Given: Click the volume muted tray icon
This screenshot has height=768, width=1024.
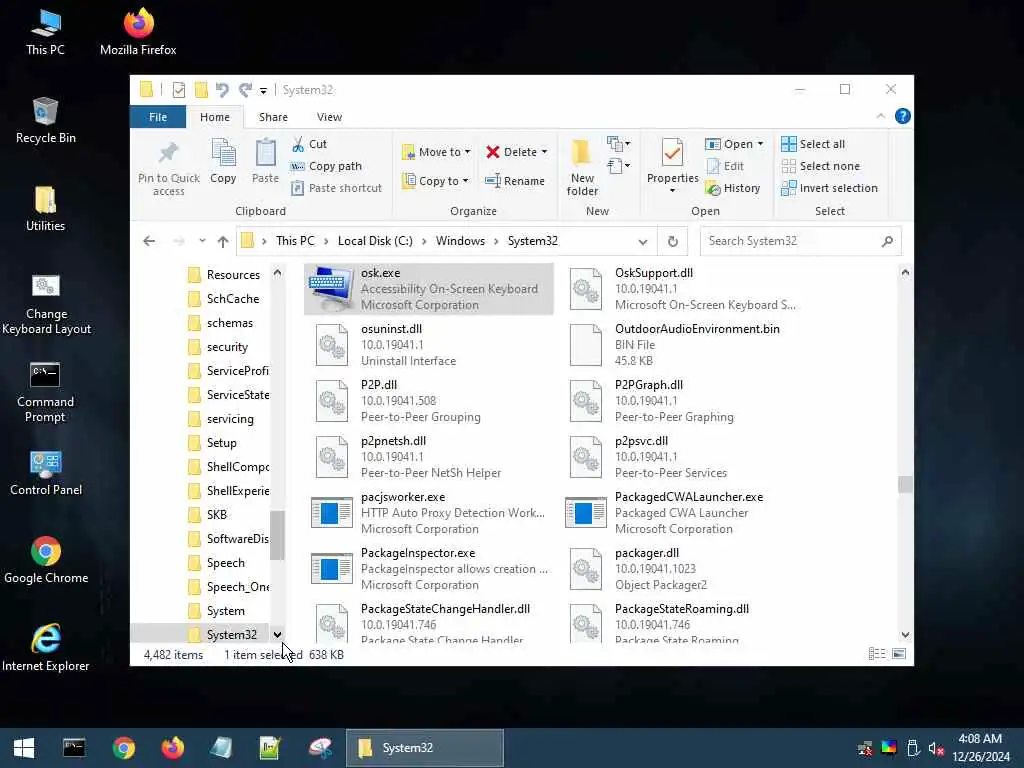Looking at the screenshot, I should 936,748.
